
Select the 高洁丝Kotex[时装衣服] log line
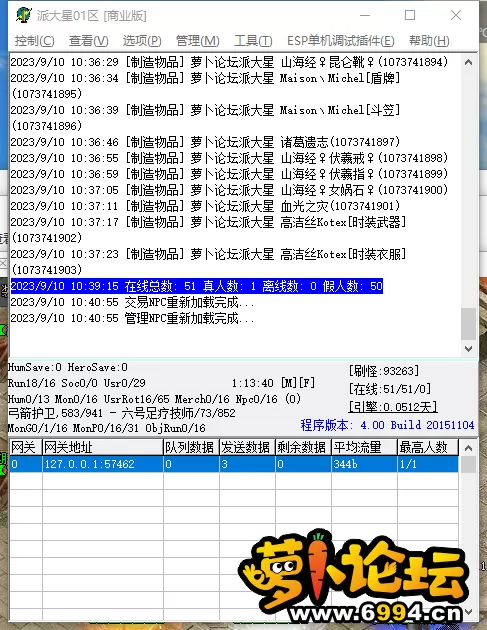[x=208, y=262]
